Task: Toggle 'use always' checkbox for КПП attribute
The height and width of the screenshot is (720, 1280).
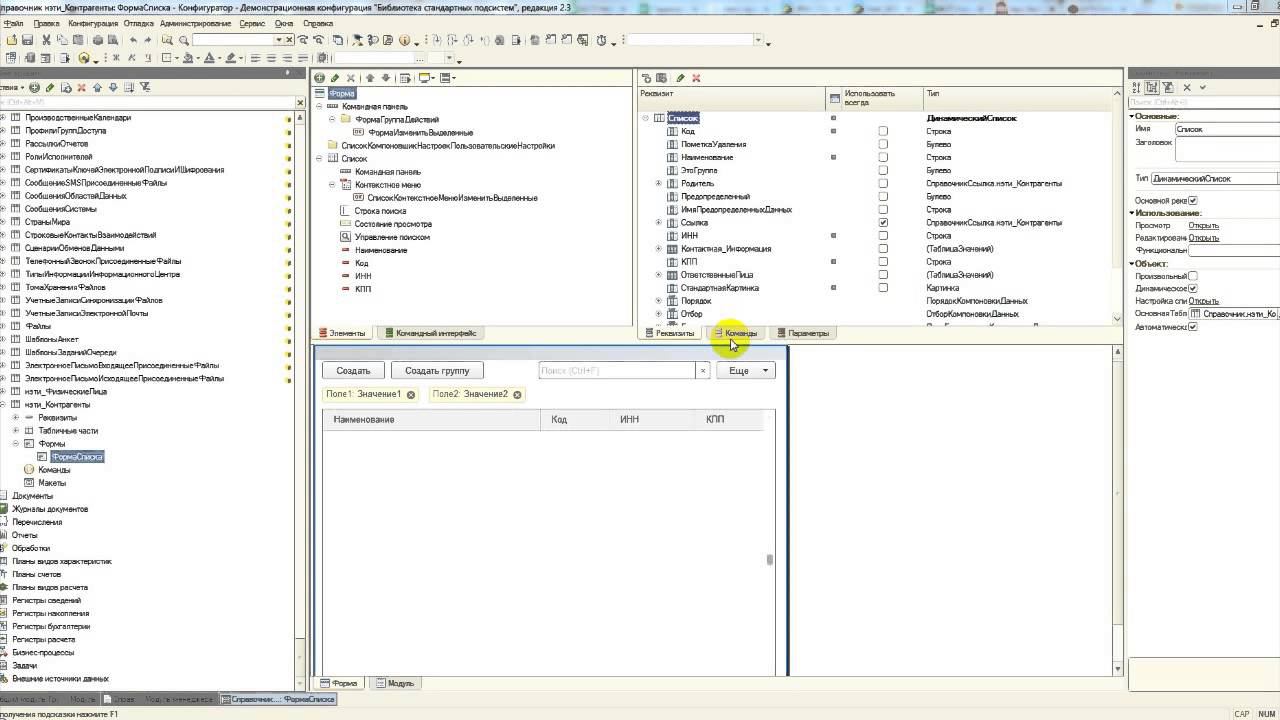Action: (883, 261)
